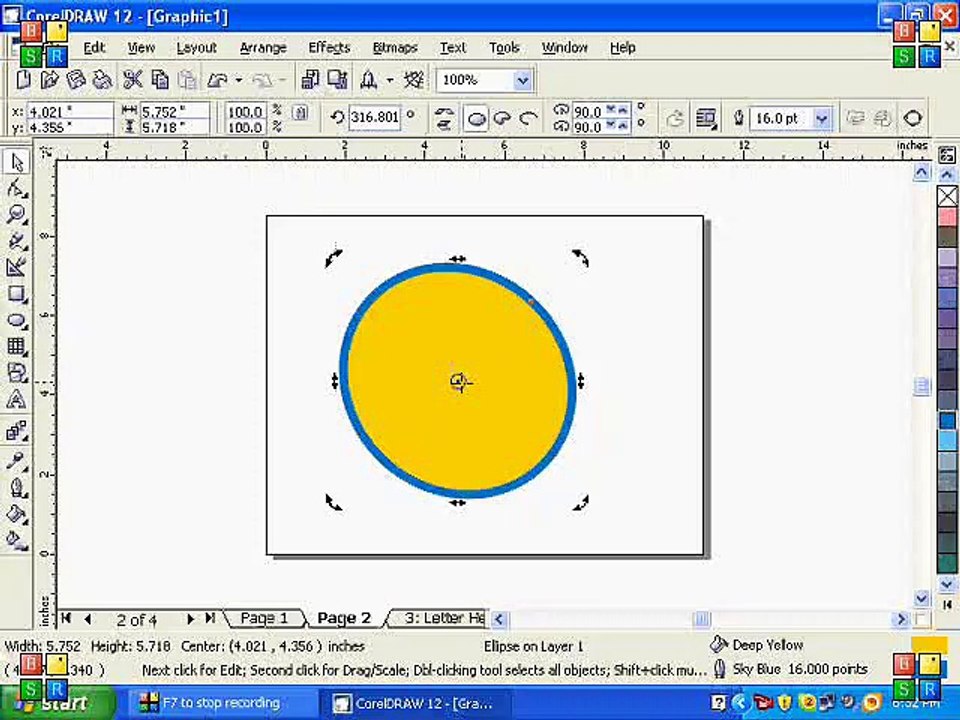Click the Open file icon
This screenshot has width=960, height=720.
[49, 80]
